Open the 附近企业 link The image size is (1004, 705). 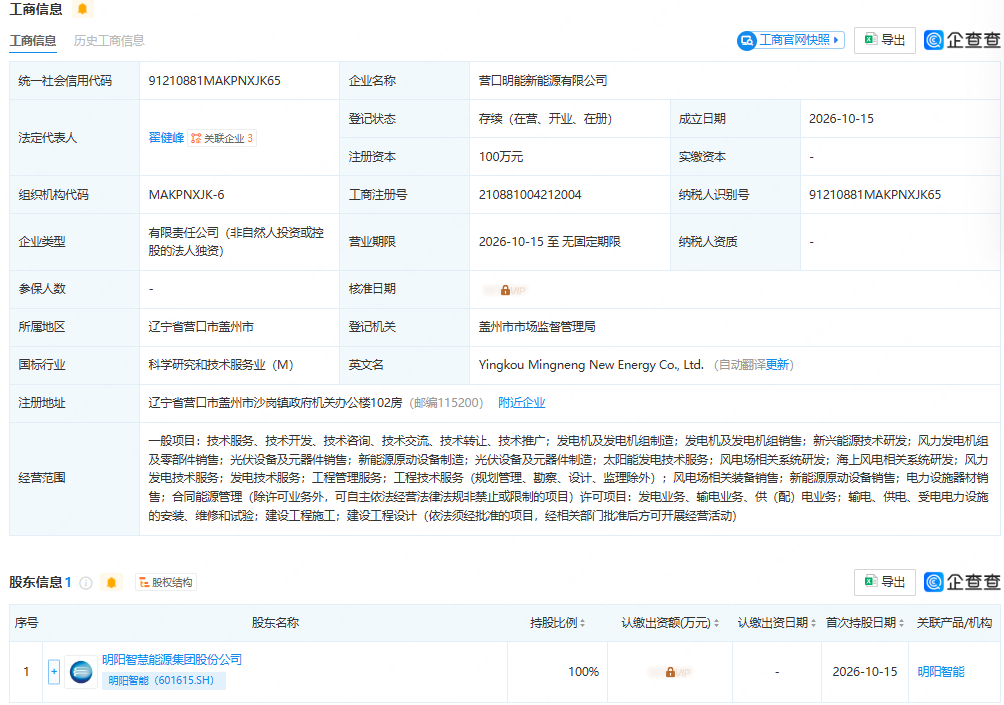tap(521, 403)
